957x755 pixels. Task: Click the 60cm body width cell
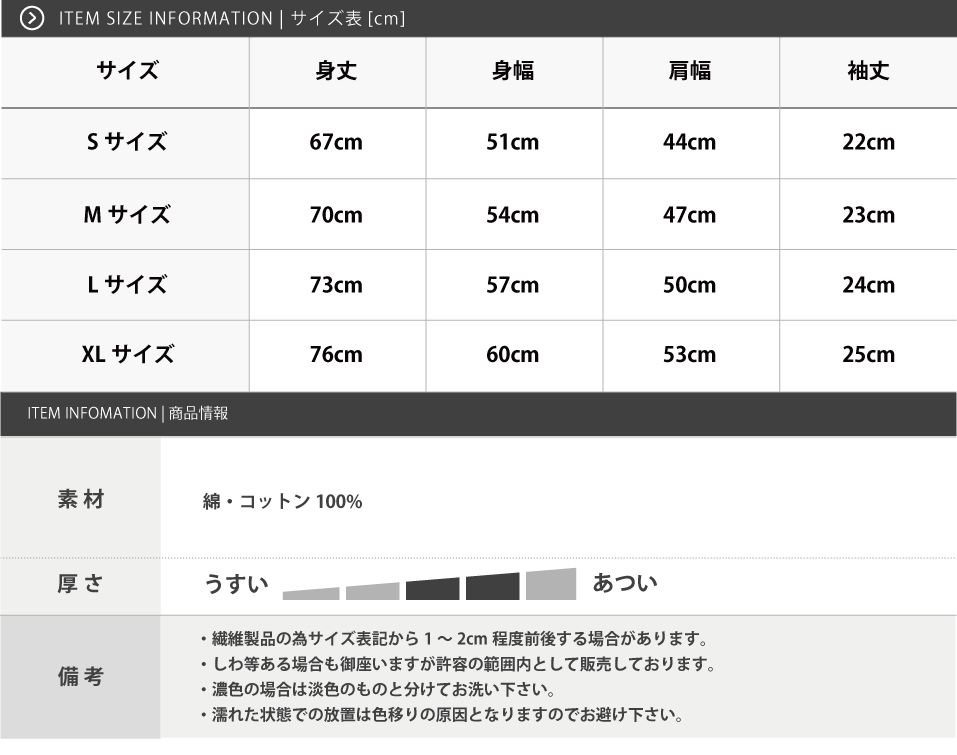tap(513, 355)
